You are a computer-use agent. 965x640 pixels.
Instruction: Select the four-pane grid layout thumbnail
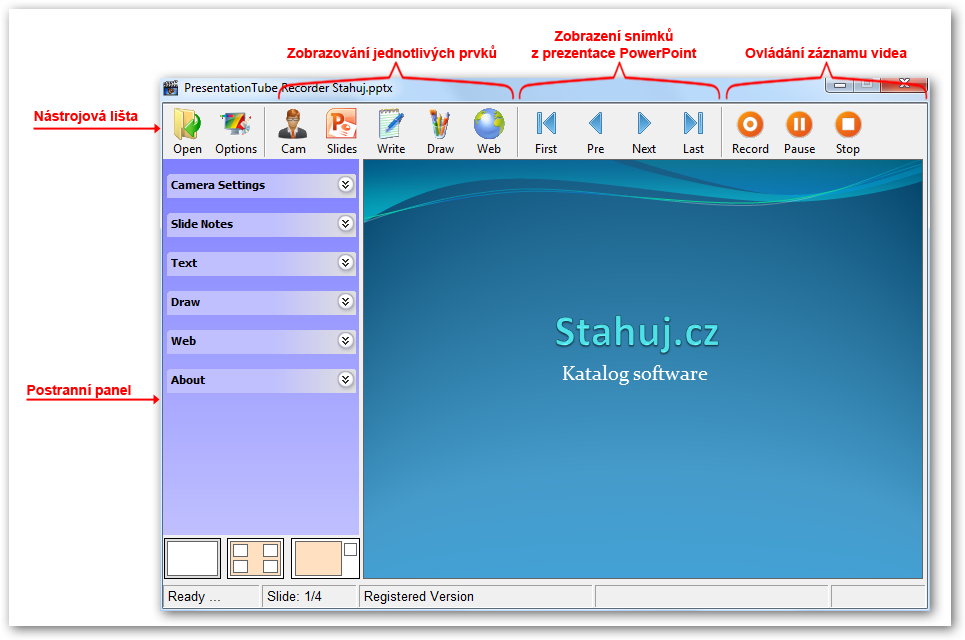coord(255,558)
